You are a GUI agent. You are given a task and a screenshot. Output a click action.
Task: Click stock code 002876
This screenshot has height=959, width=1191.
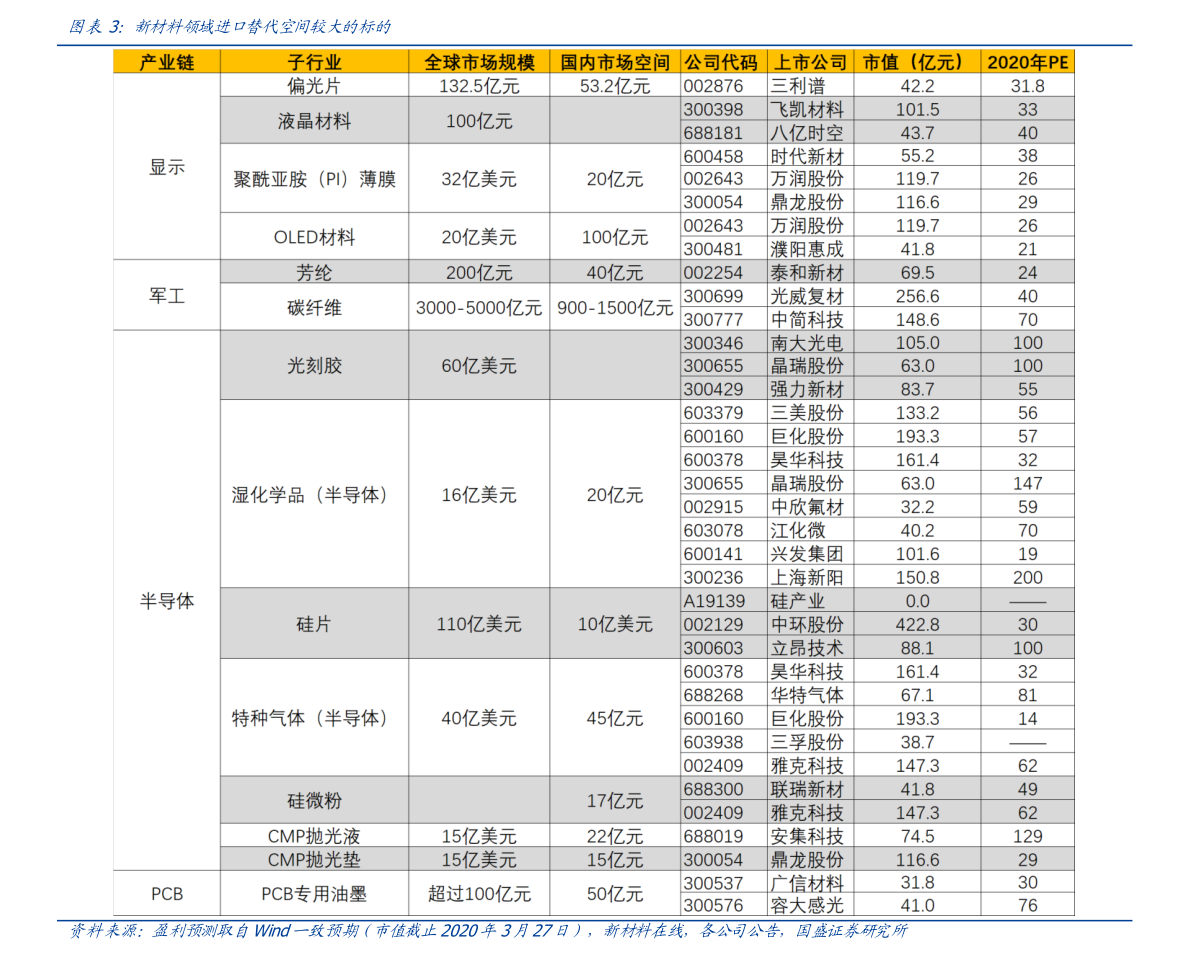coord(713,86)
